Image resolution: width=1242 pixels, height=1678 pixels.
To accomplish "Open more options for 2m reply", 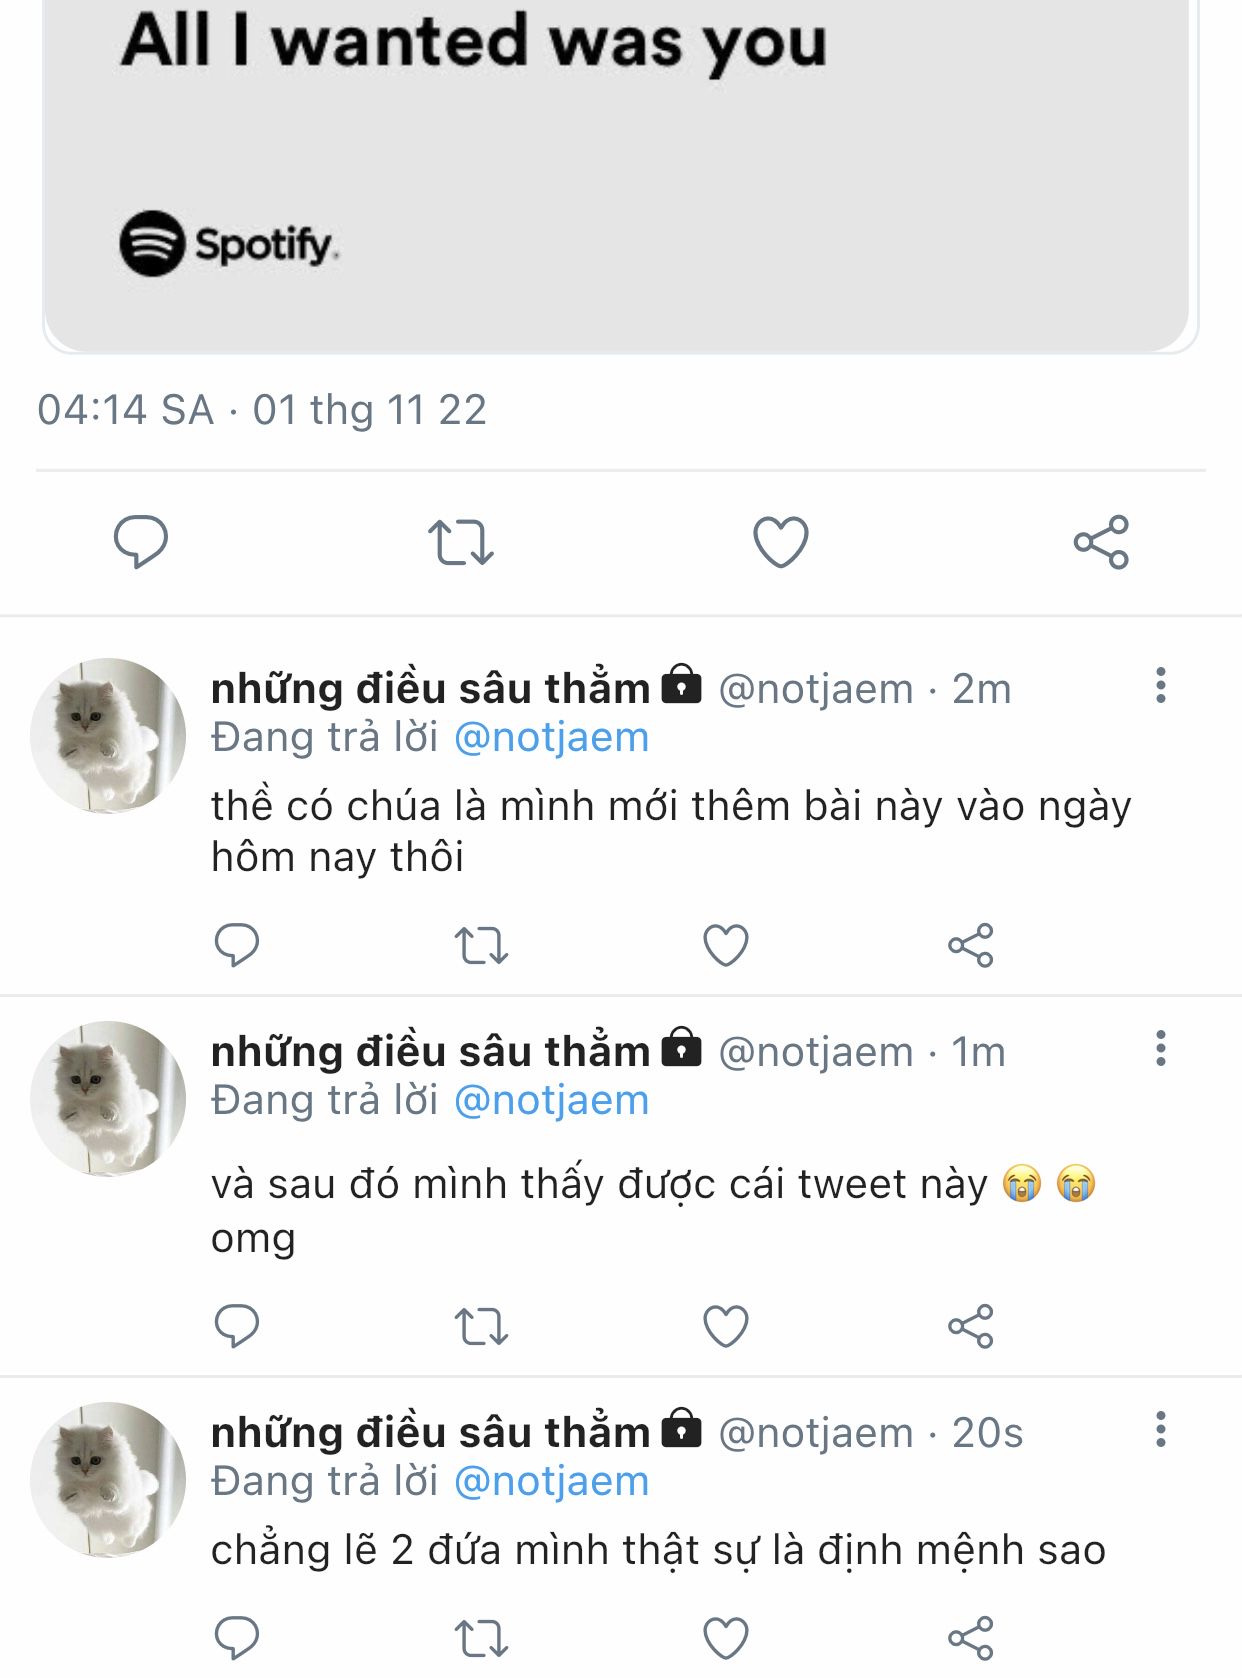I will pos(1160,686).
